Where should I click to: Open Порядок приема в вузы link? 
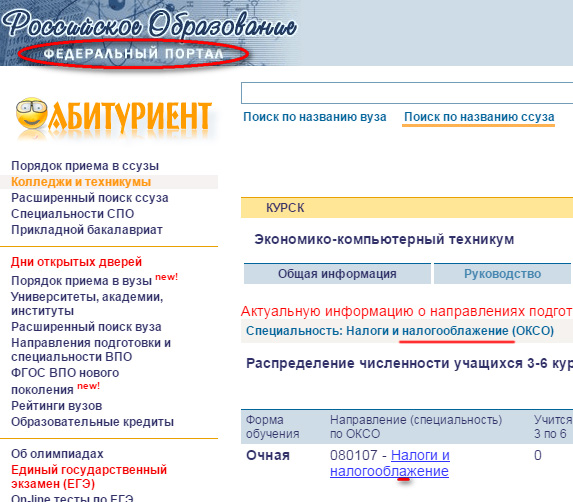[x=81, y=281]
